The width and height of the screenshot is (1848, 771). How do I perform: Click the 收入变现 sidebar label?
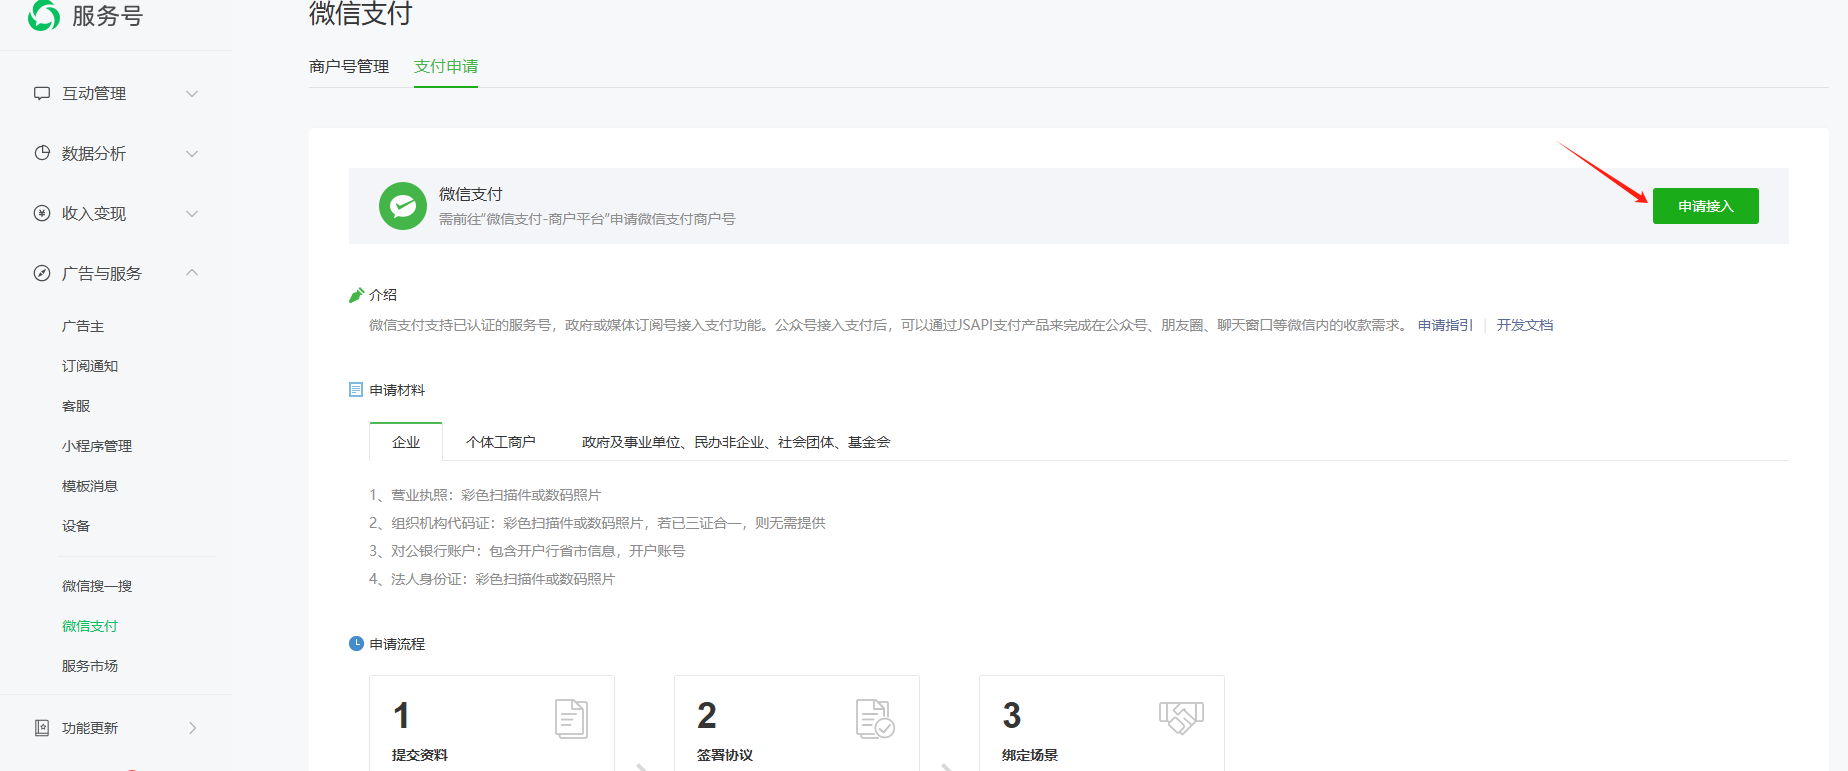(94, 213)
